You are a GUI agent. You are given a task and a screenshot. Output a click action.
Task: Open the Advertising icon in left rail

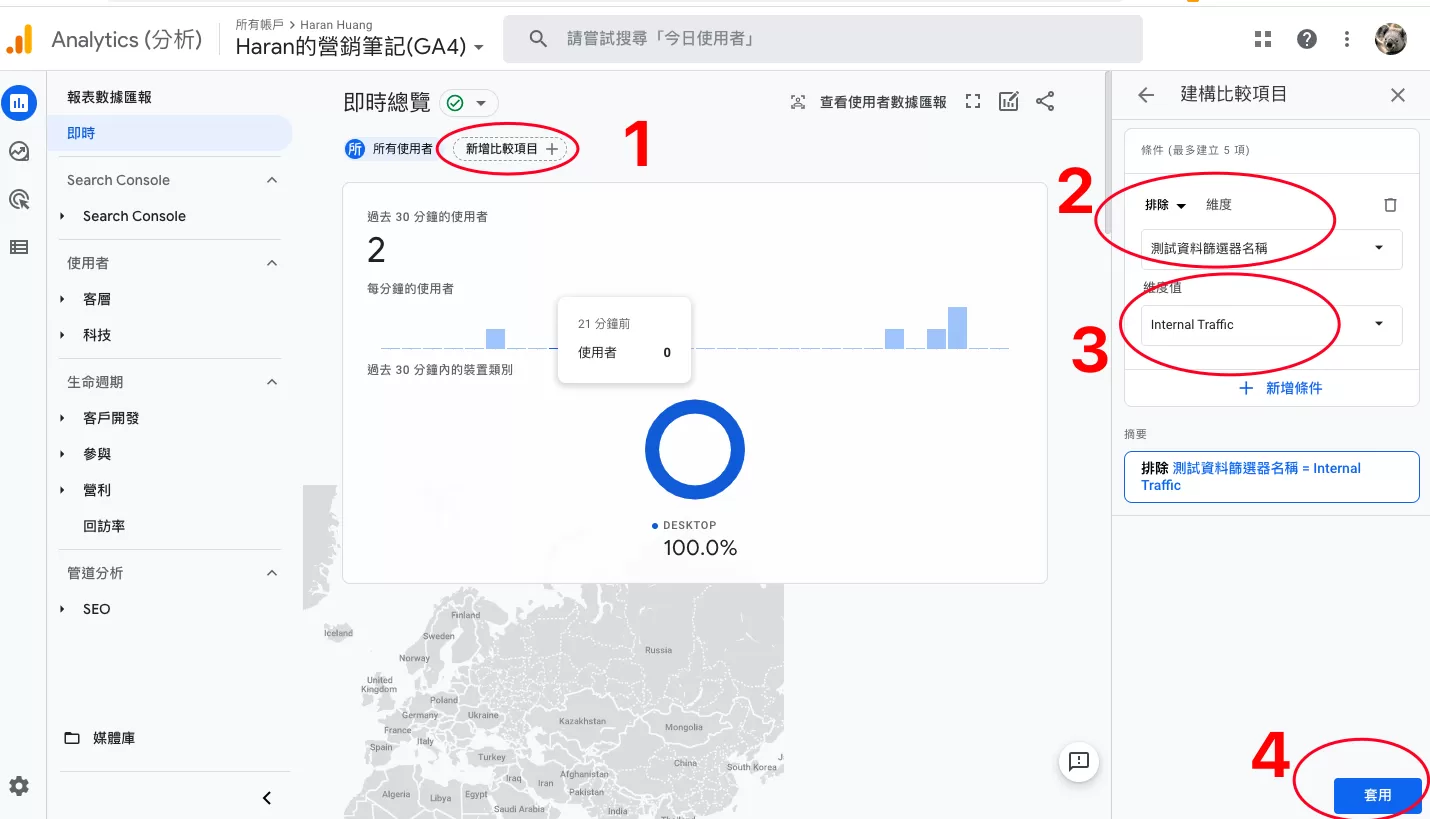click(x=19, y=199)
